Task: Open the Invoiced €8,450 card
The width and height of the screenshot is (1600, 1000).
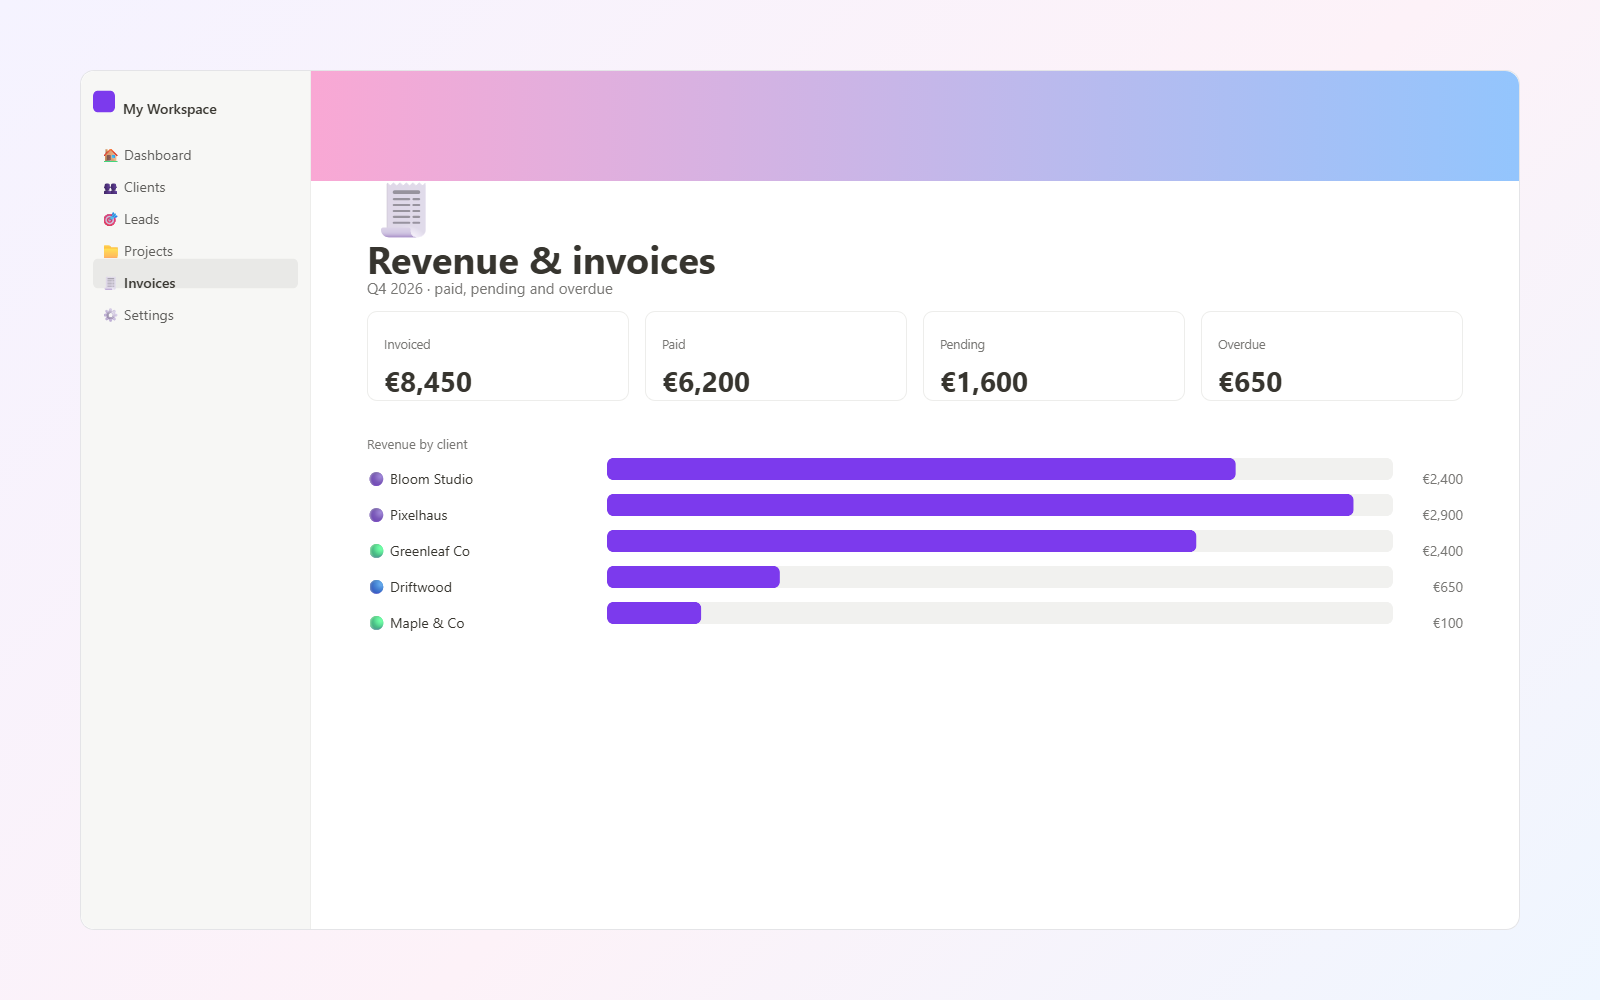Action: point(498,356)
